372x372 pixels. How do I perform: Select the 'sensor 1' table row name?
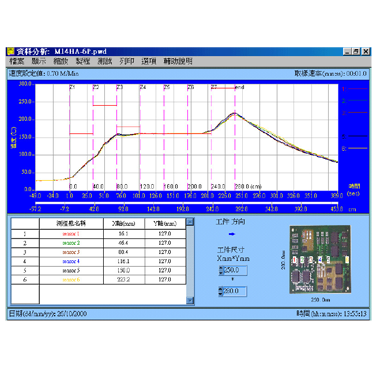71,234
